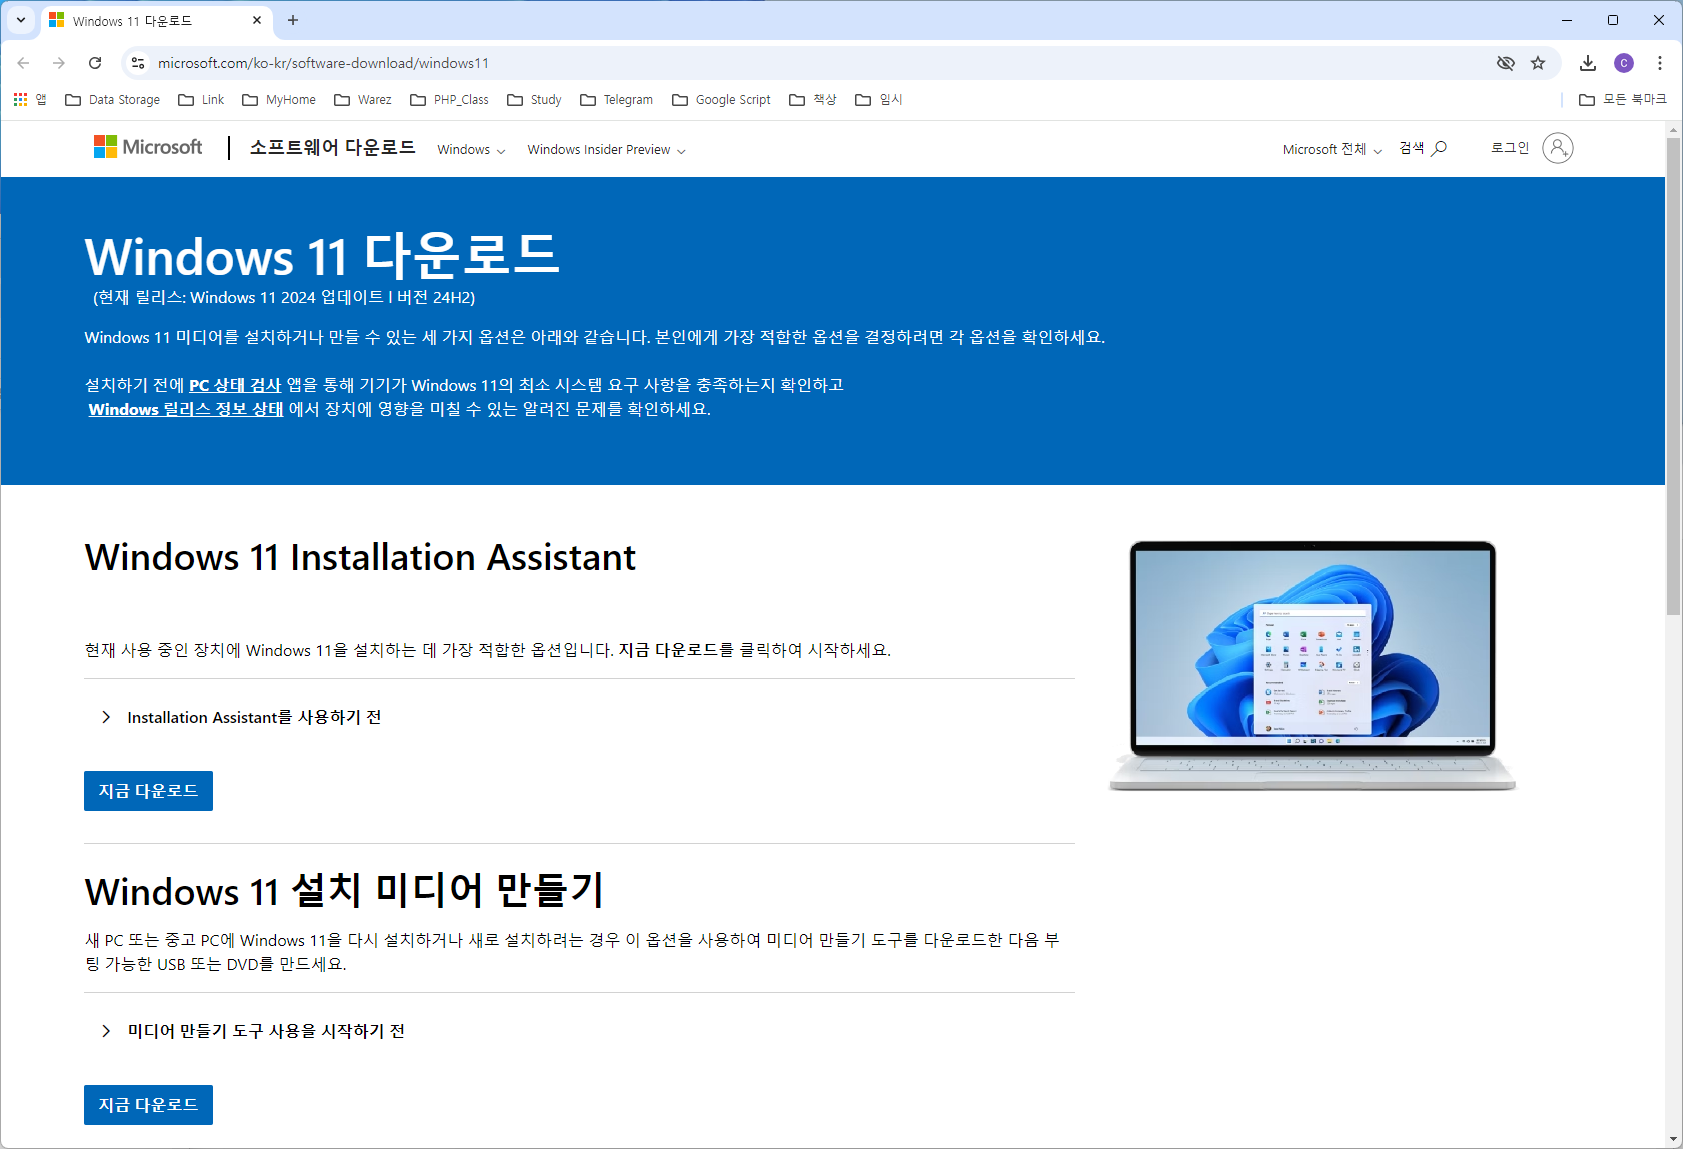This screenshot has height=1149, width=1683.
Task: Expand Microsoft 전체 dropdown
Action: point(1332,149)
